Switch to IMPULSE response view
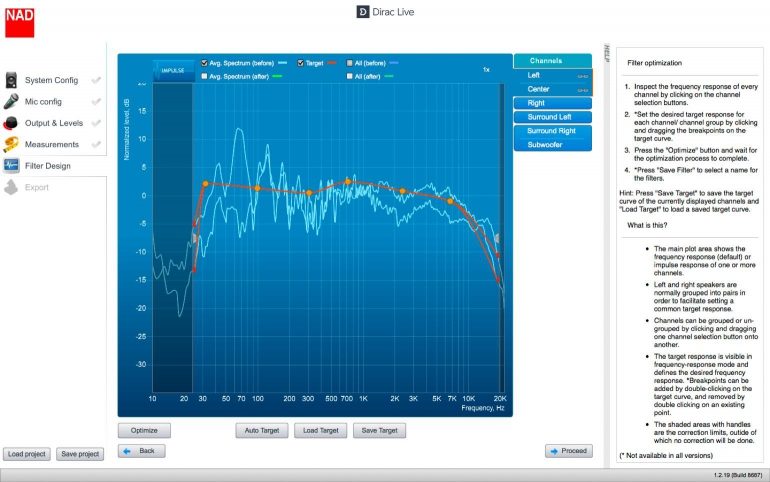Viewport: 770px width, 482px height. 173,70
